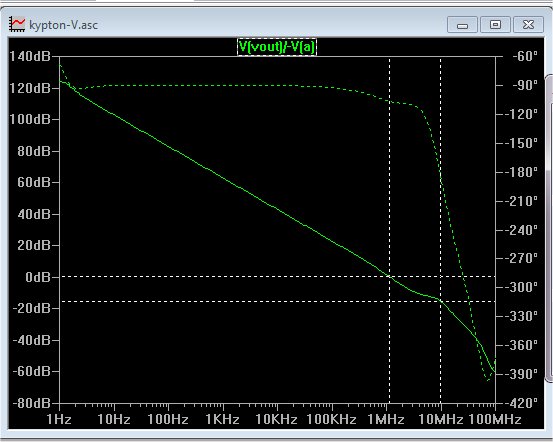Image resolution: width=553 pixels, height=442 pixels.
Task: Click the 140dB magnitude axis label
Action: click(x=30, y=56)
